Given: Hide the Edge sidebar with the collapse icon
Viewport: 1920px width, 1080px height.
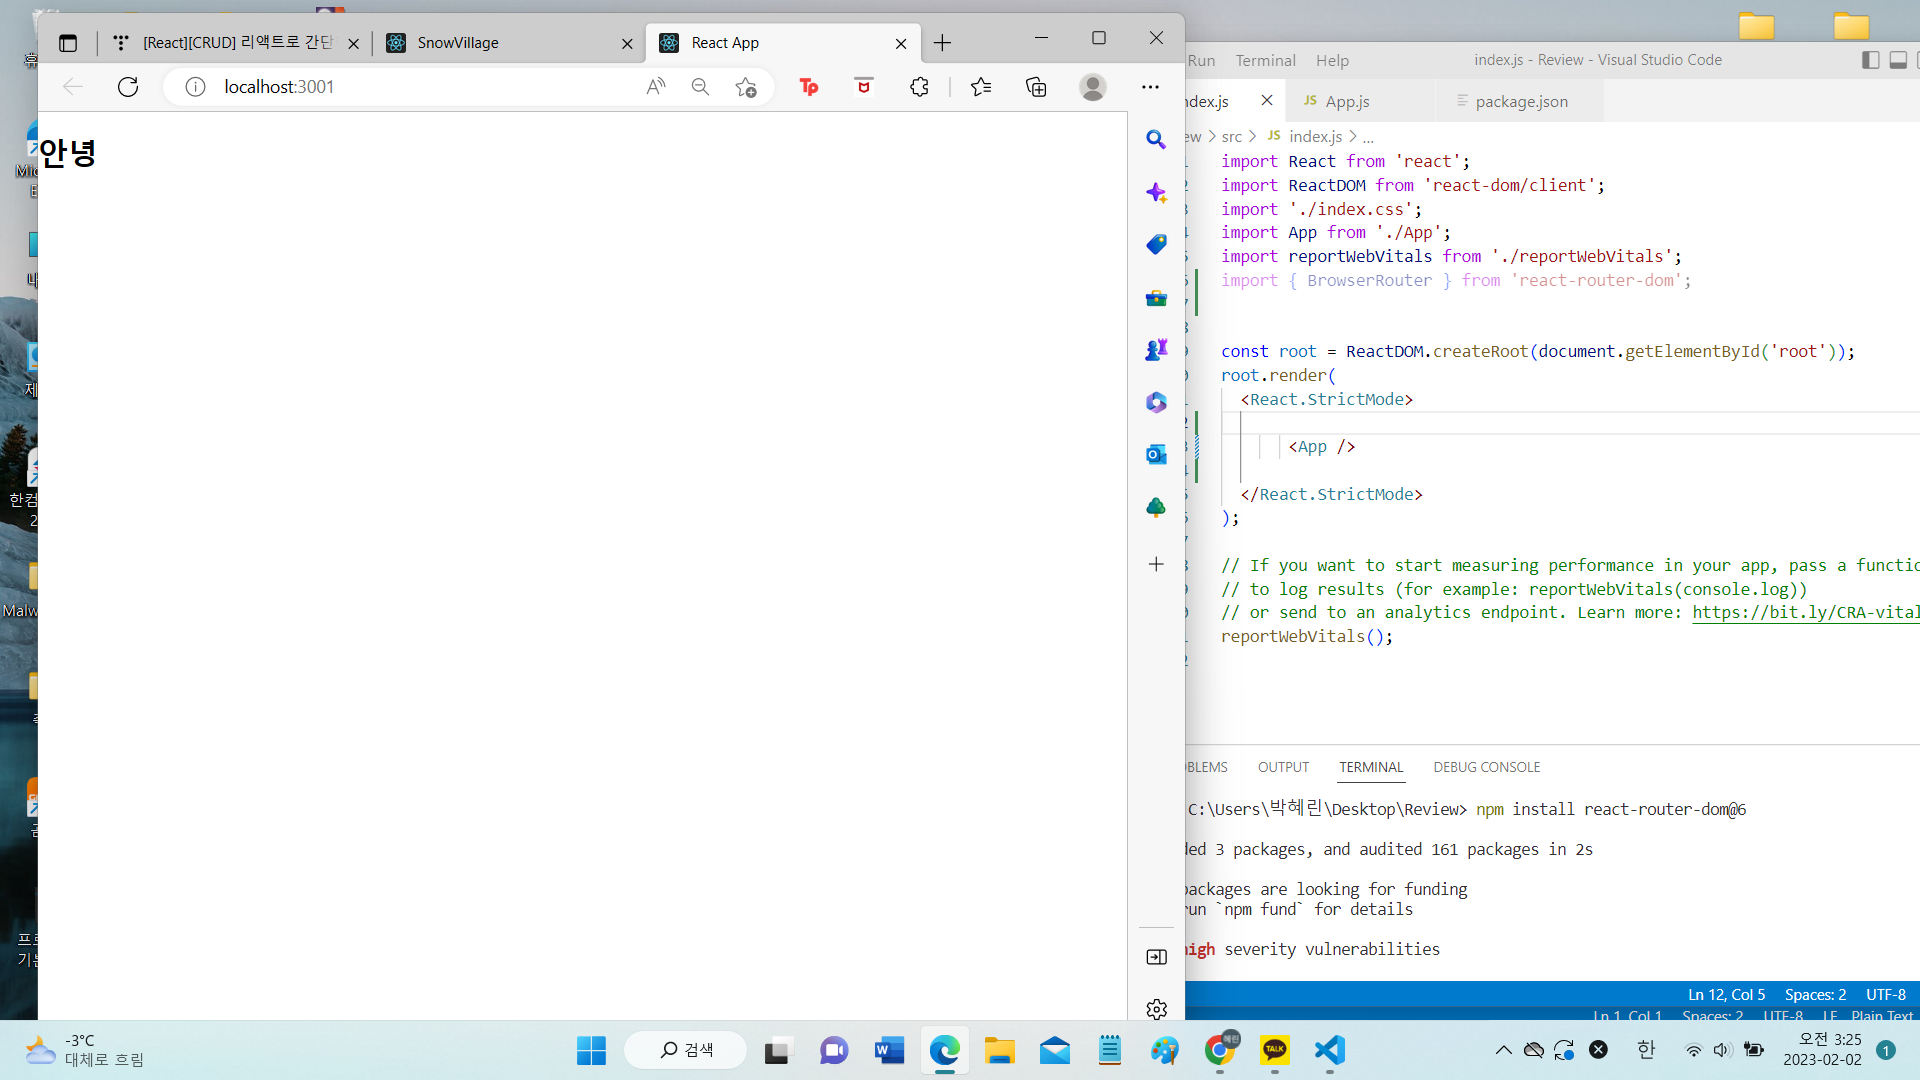Looking at the screenshot, I should 1156,957.
